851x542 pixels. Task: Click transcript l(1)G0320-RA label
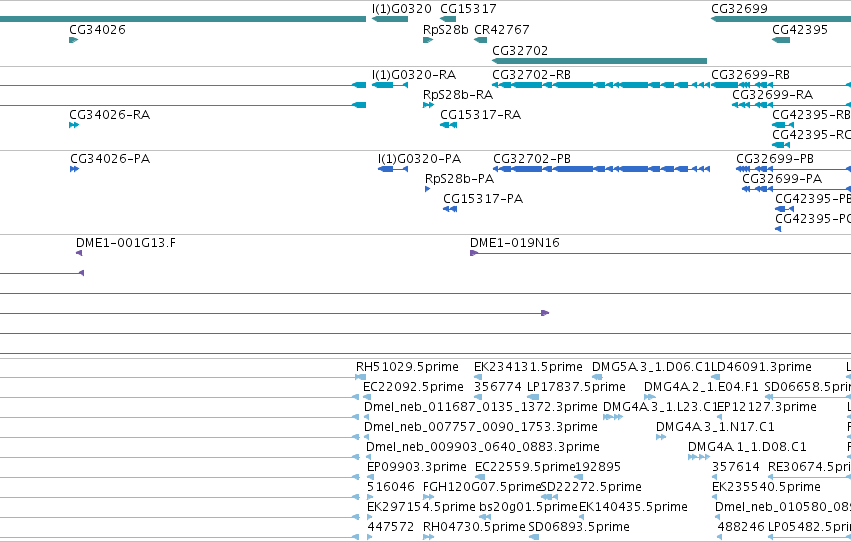414,75
